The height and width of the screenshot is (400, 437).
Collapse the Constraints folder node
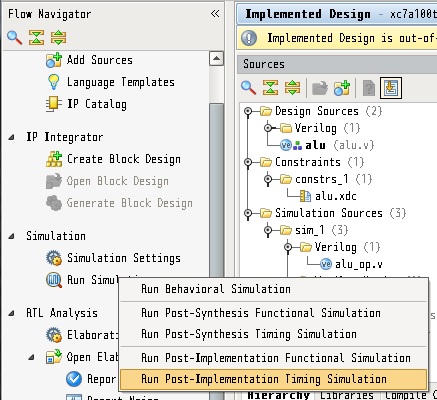(x=248, y=162)
